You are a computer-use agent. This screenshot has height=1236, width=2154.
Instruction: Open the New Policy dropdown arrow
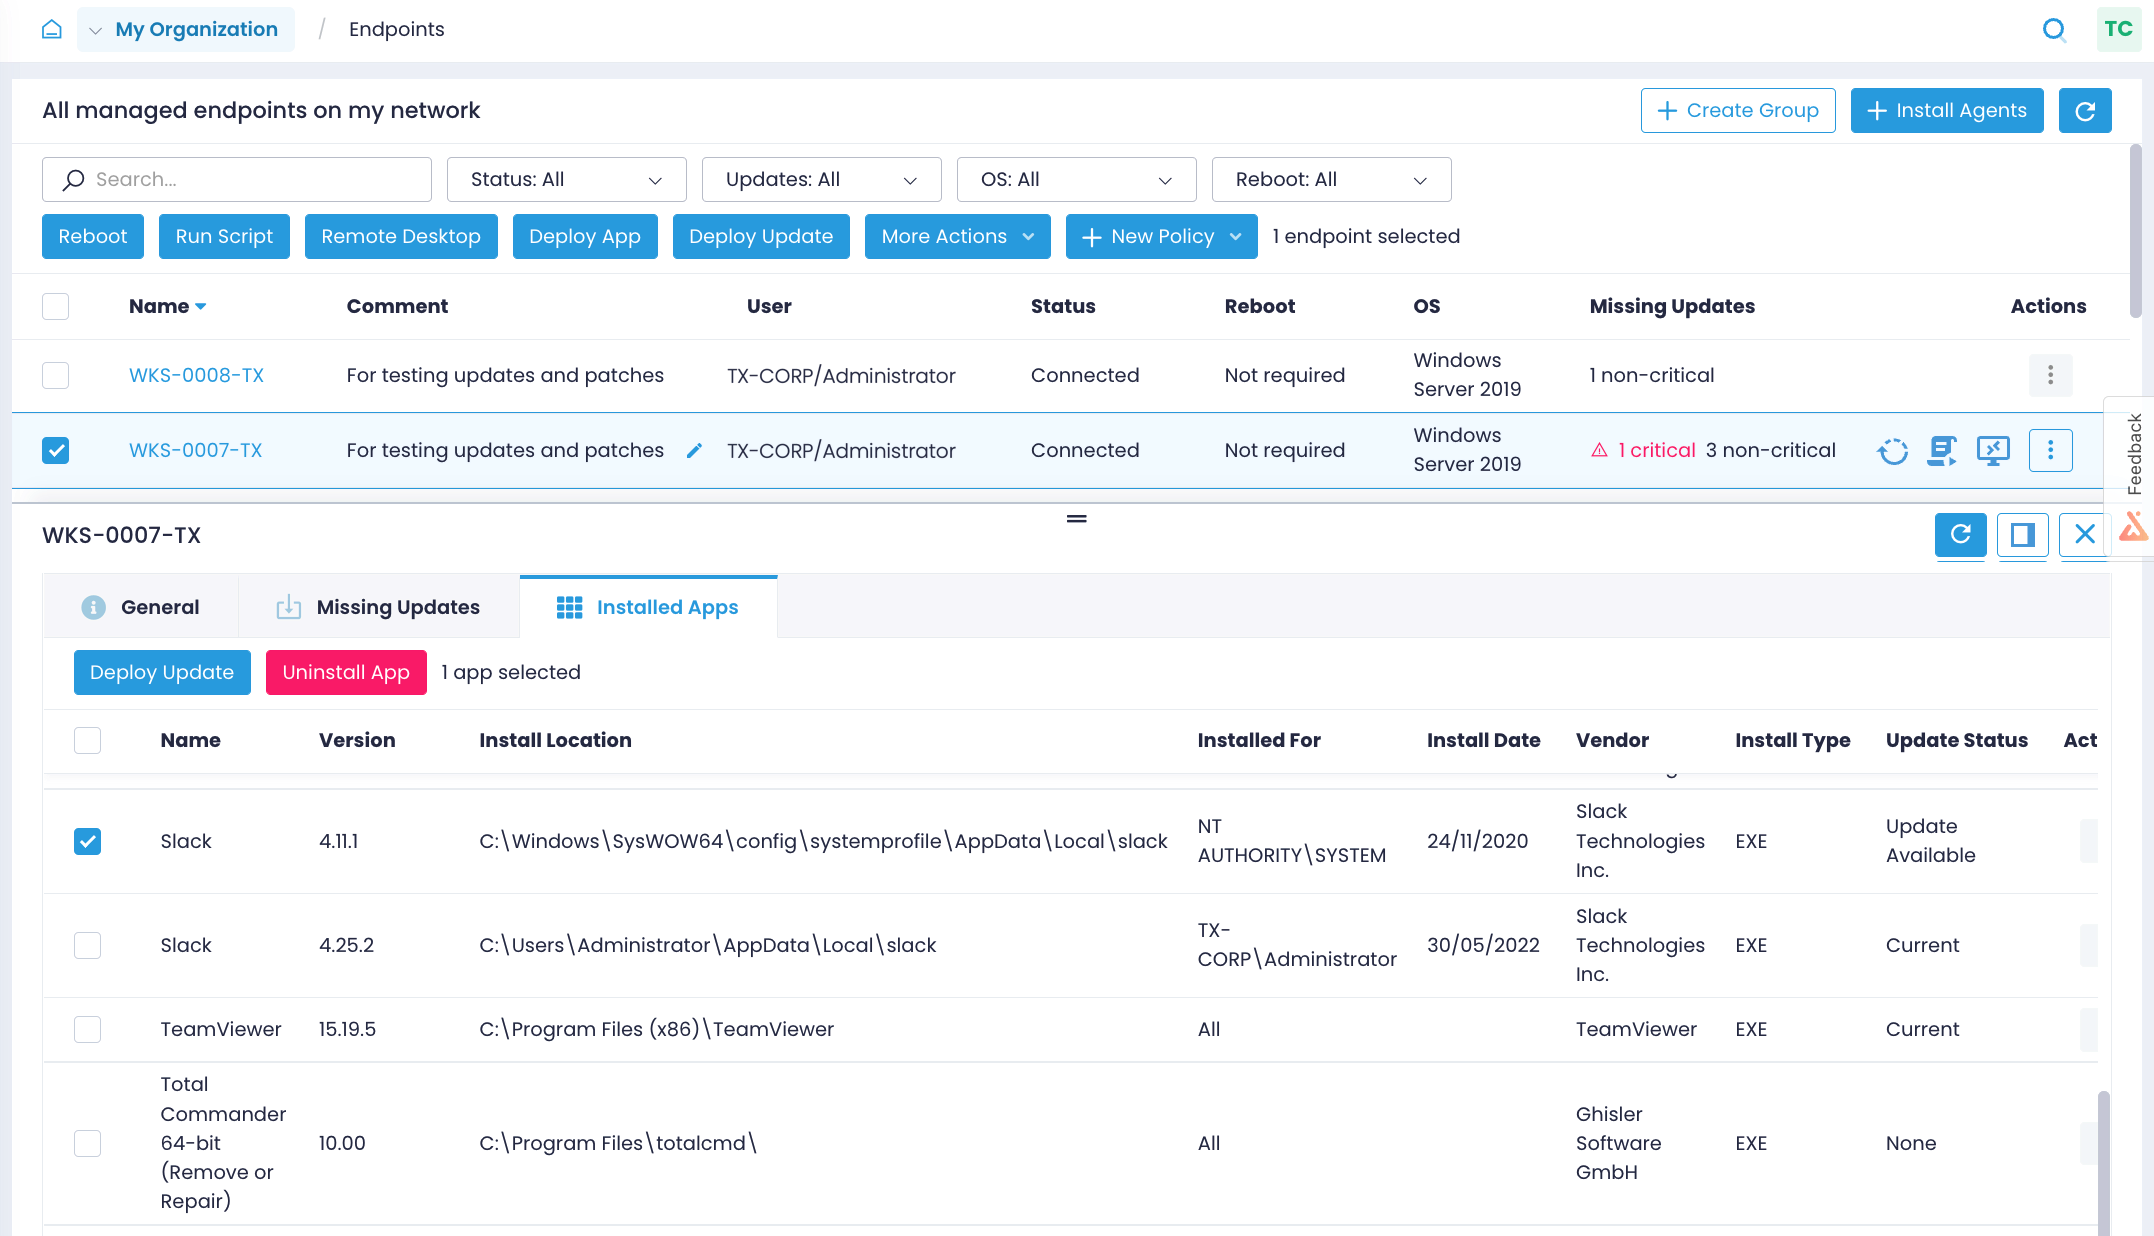click(x=1236, y=237)
